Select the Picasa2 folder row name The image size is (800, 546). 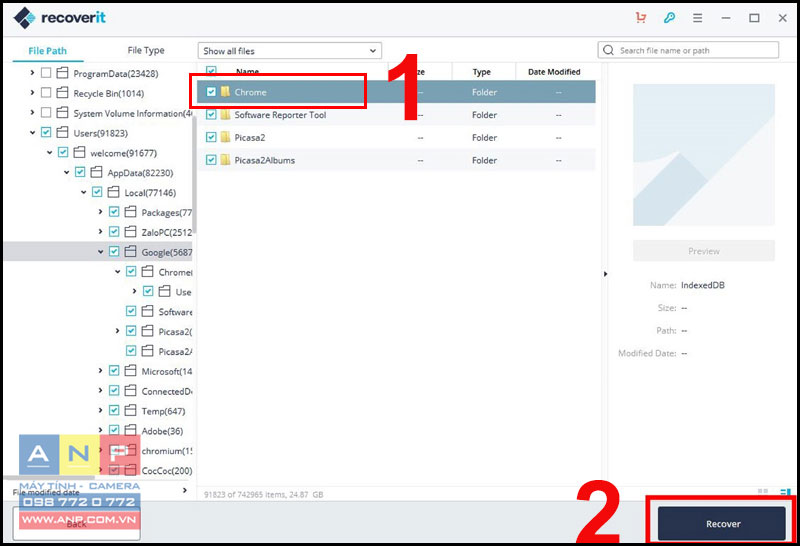(249, 137)
